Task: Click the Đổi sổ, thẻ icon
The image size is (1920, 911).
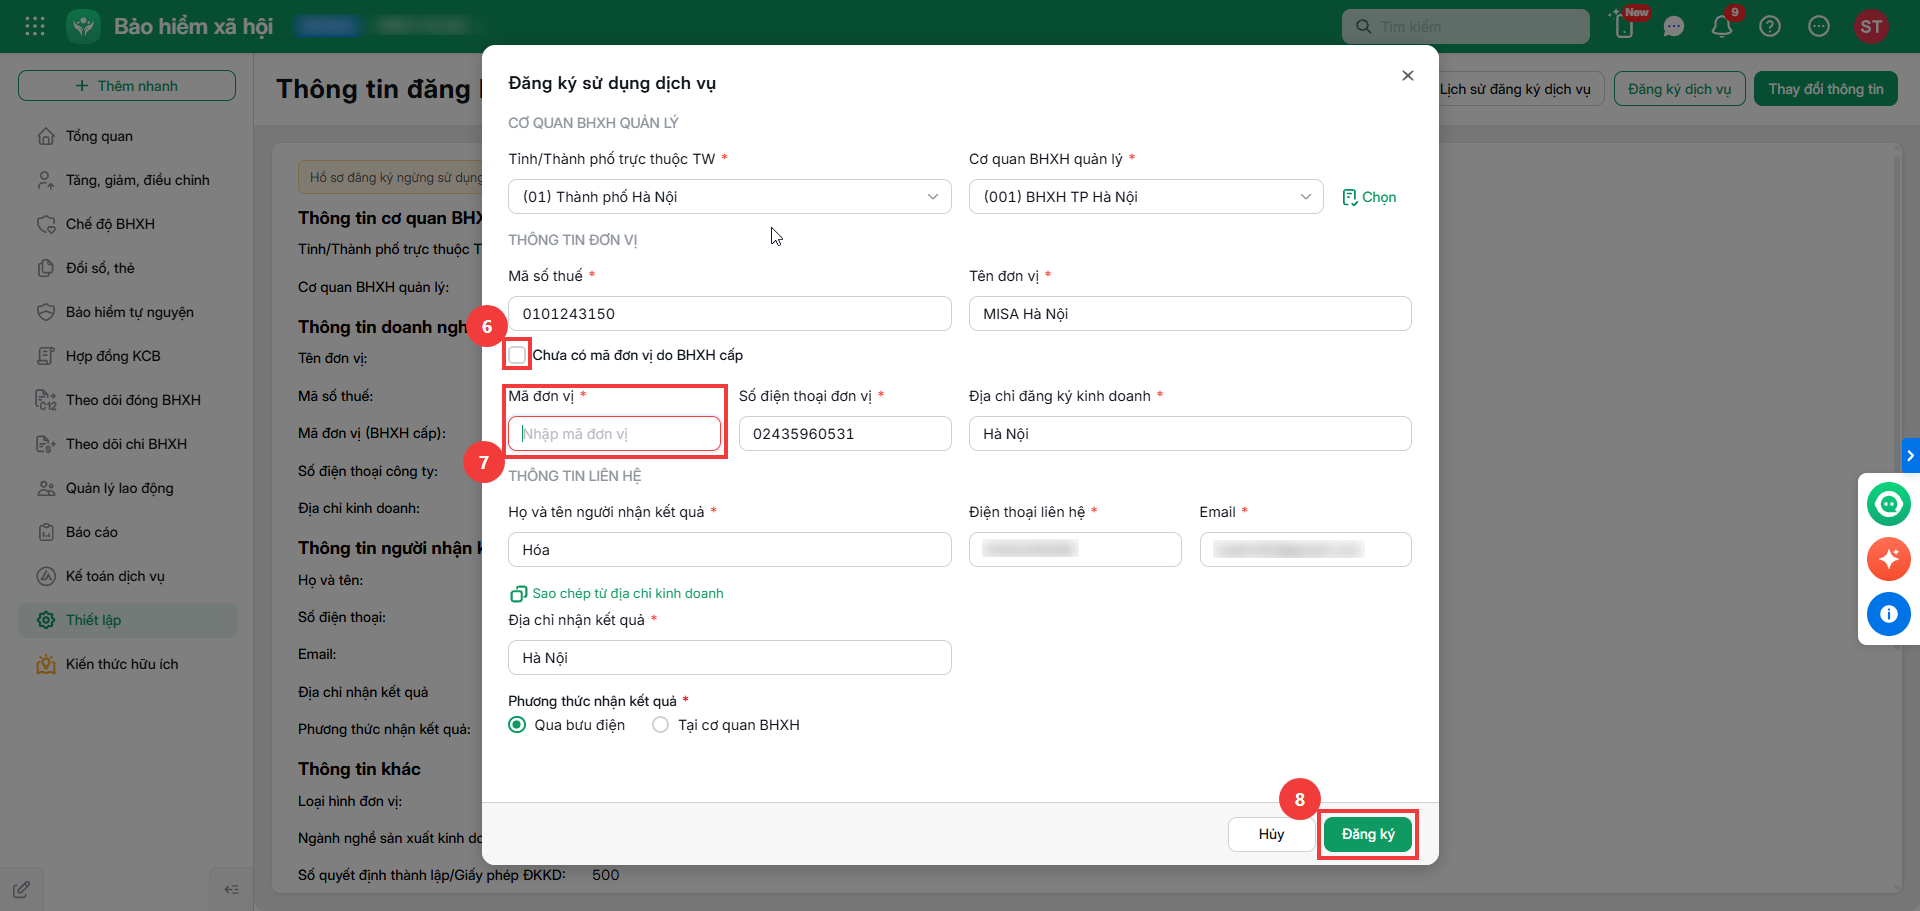Action: coord(46,268)
